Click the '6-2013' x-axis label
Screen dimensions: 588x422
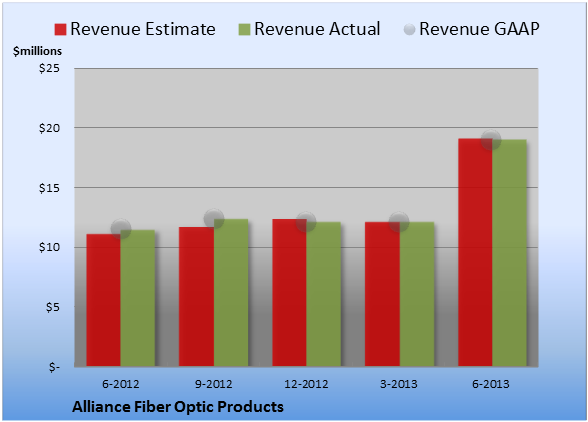tap(491, 384)
